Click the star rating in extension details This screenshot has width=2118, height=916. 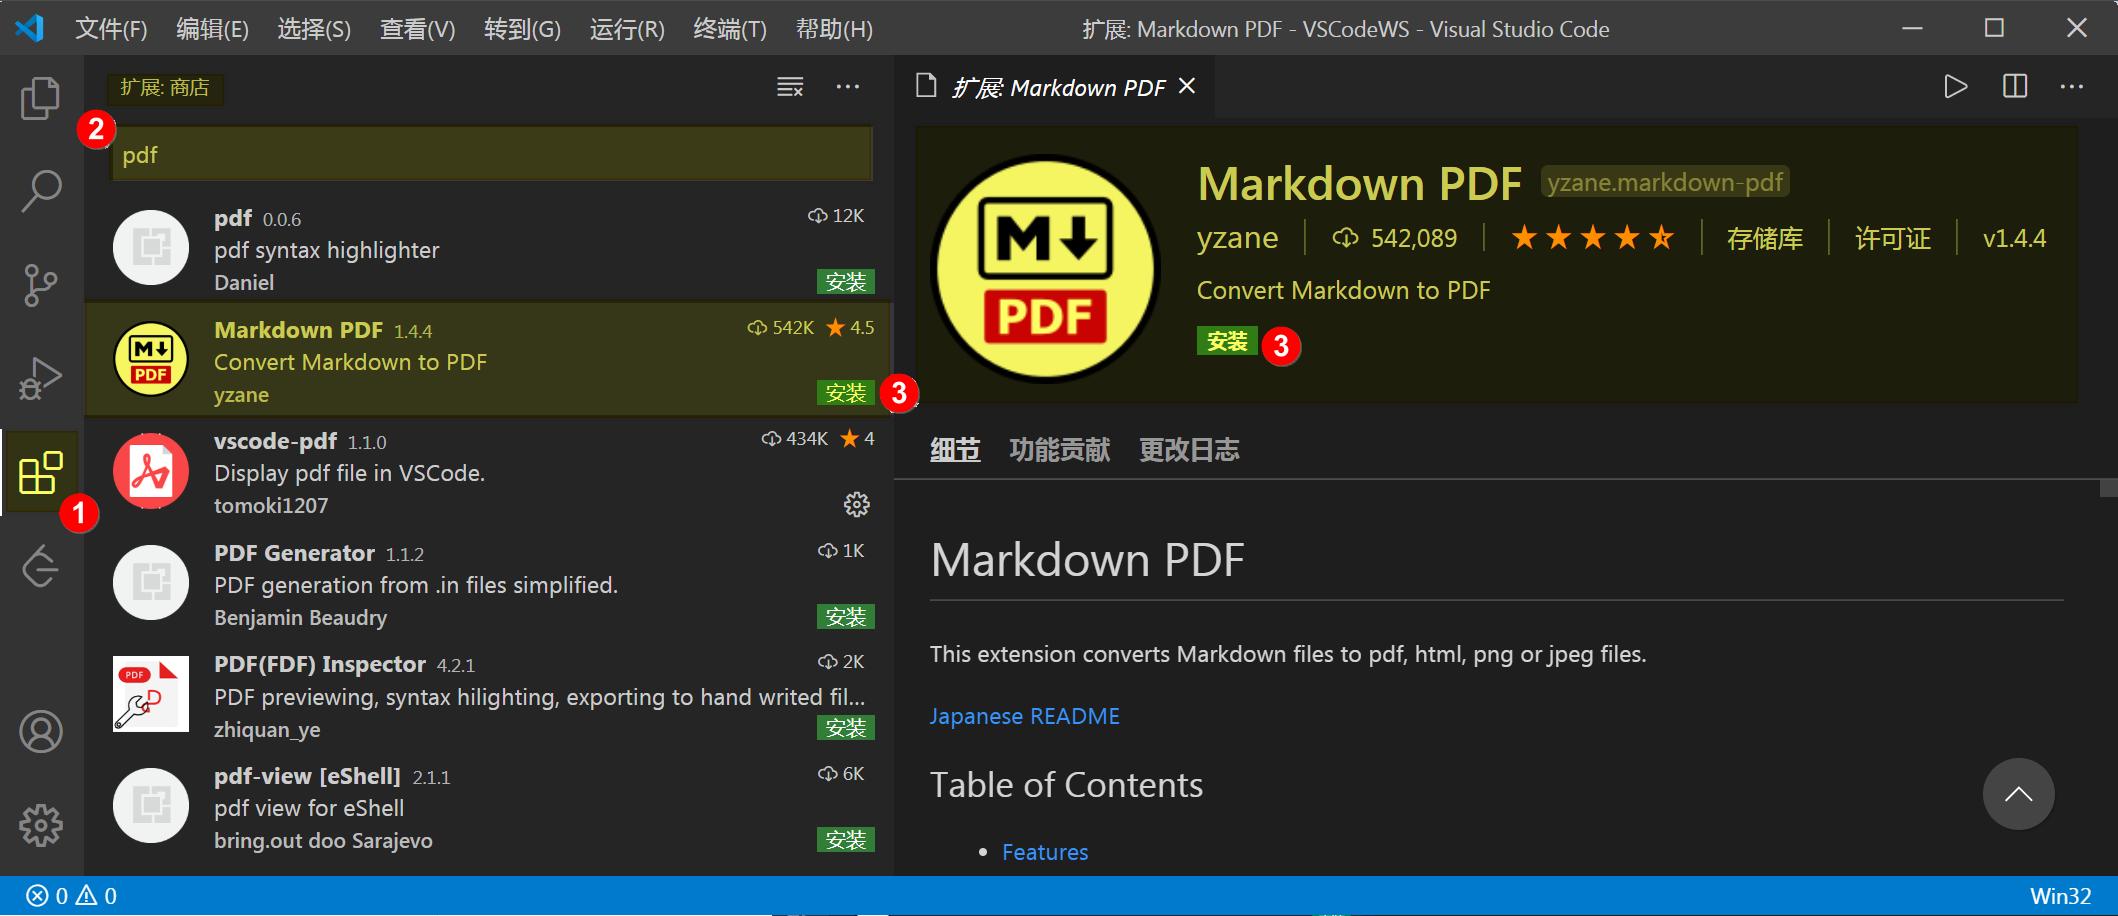click(1592, 238)
